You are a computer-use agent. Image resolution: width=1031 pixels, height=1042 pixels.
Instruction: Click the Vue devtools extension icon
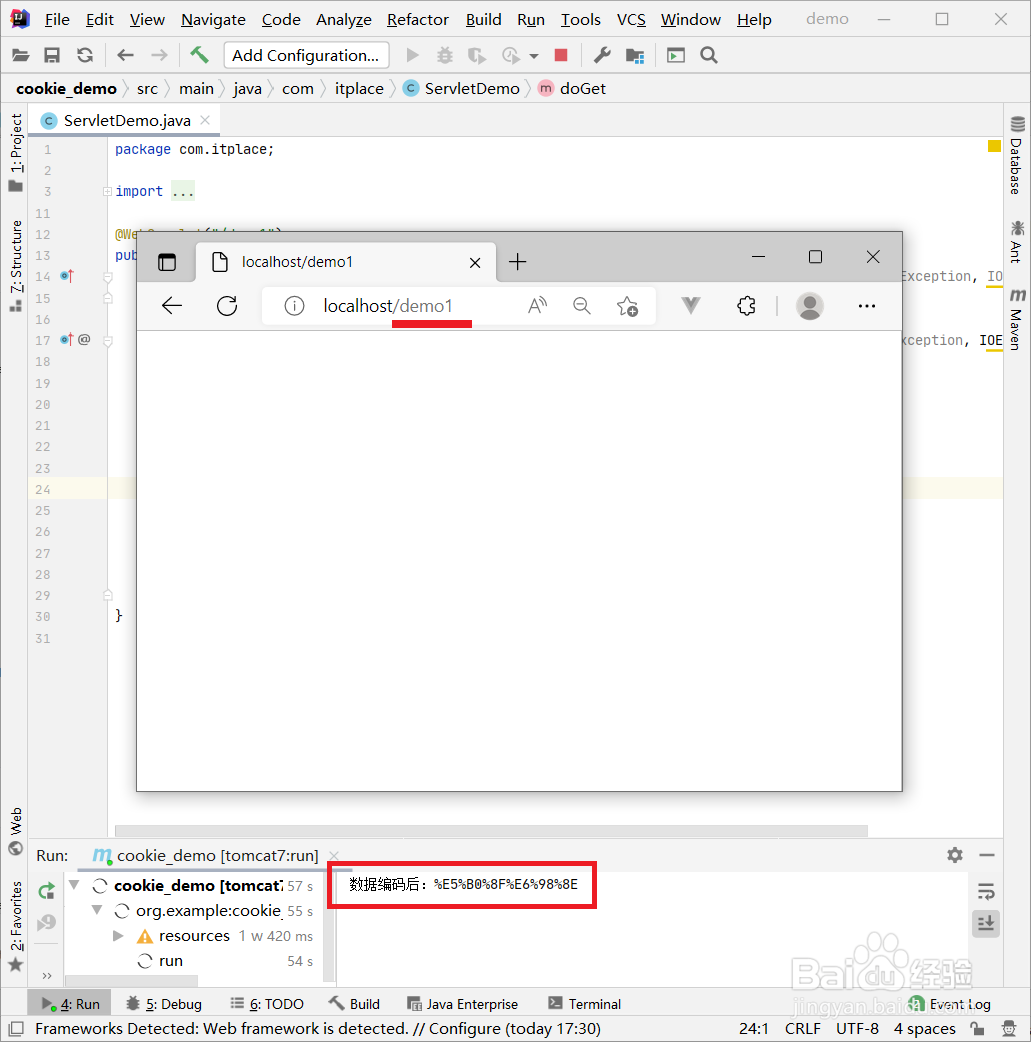[x=691, y=306]
